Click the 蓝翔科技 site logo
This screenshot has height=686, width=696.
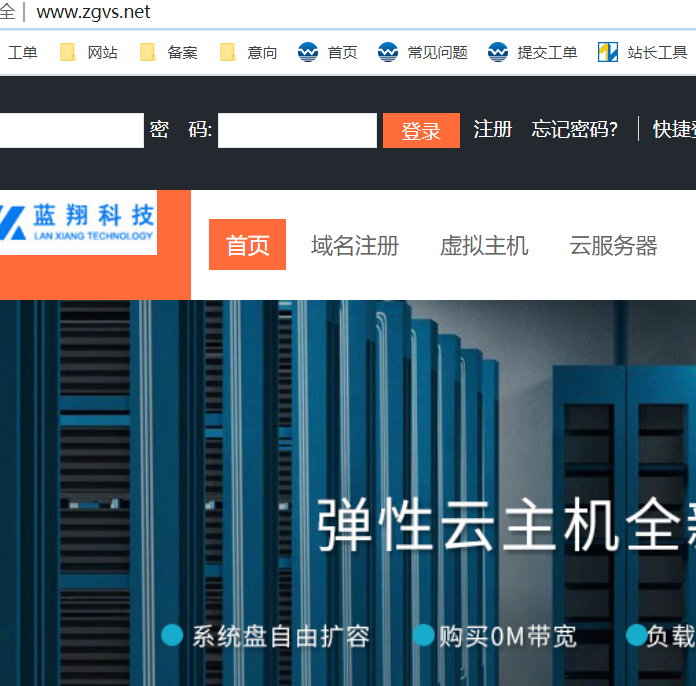click(x=78, y=223)
